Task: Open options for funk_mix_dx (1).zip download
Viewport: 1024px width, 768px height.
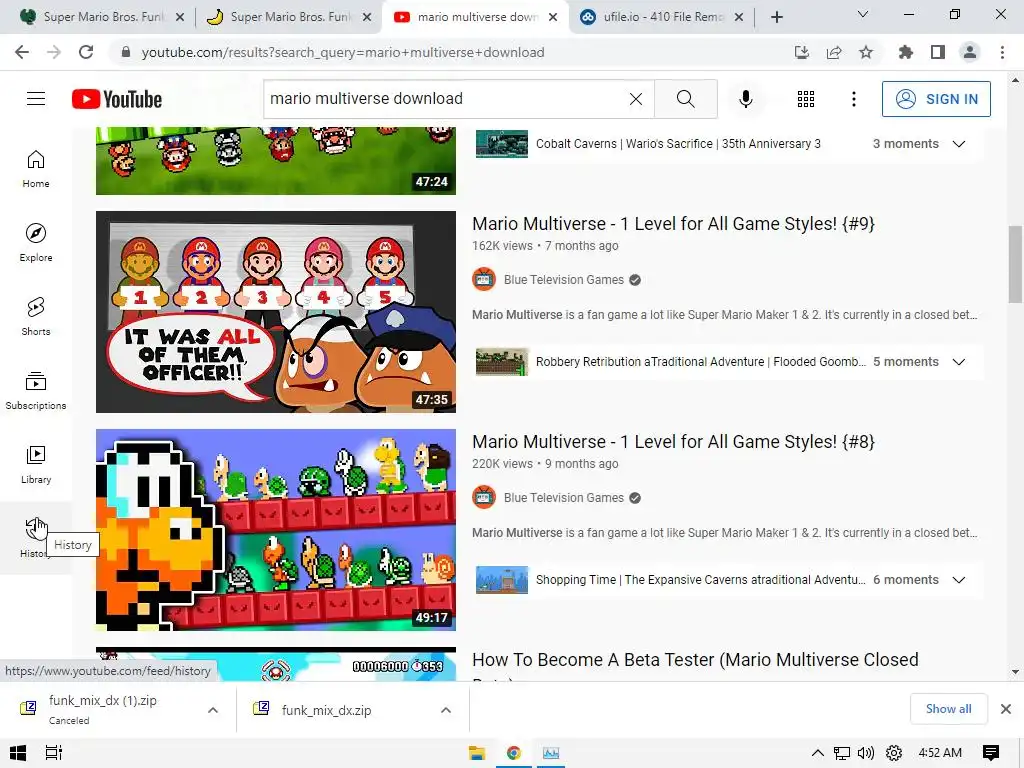Action: (213, 710)
